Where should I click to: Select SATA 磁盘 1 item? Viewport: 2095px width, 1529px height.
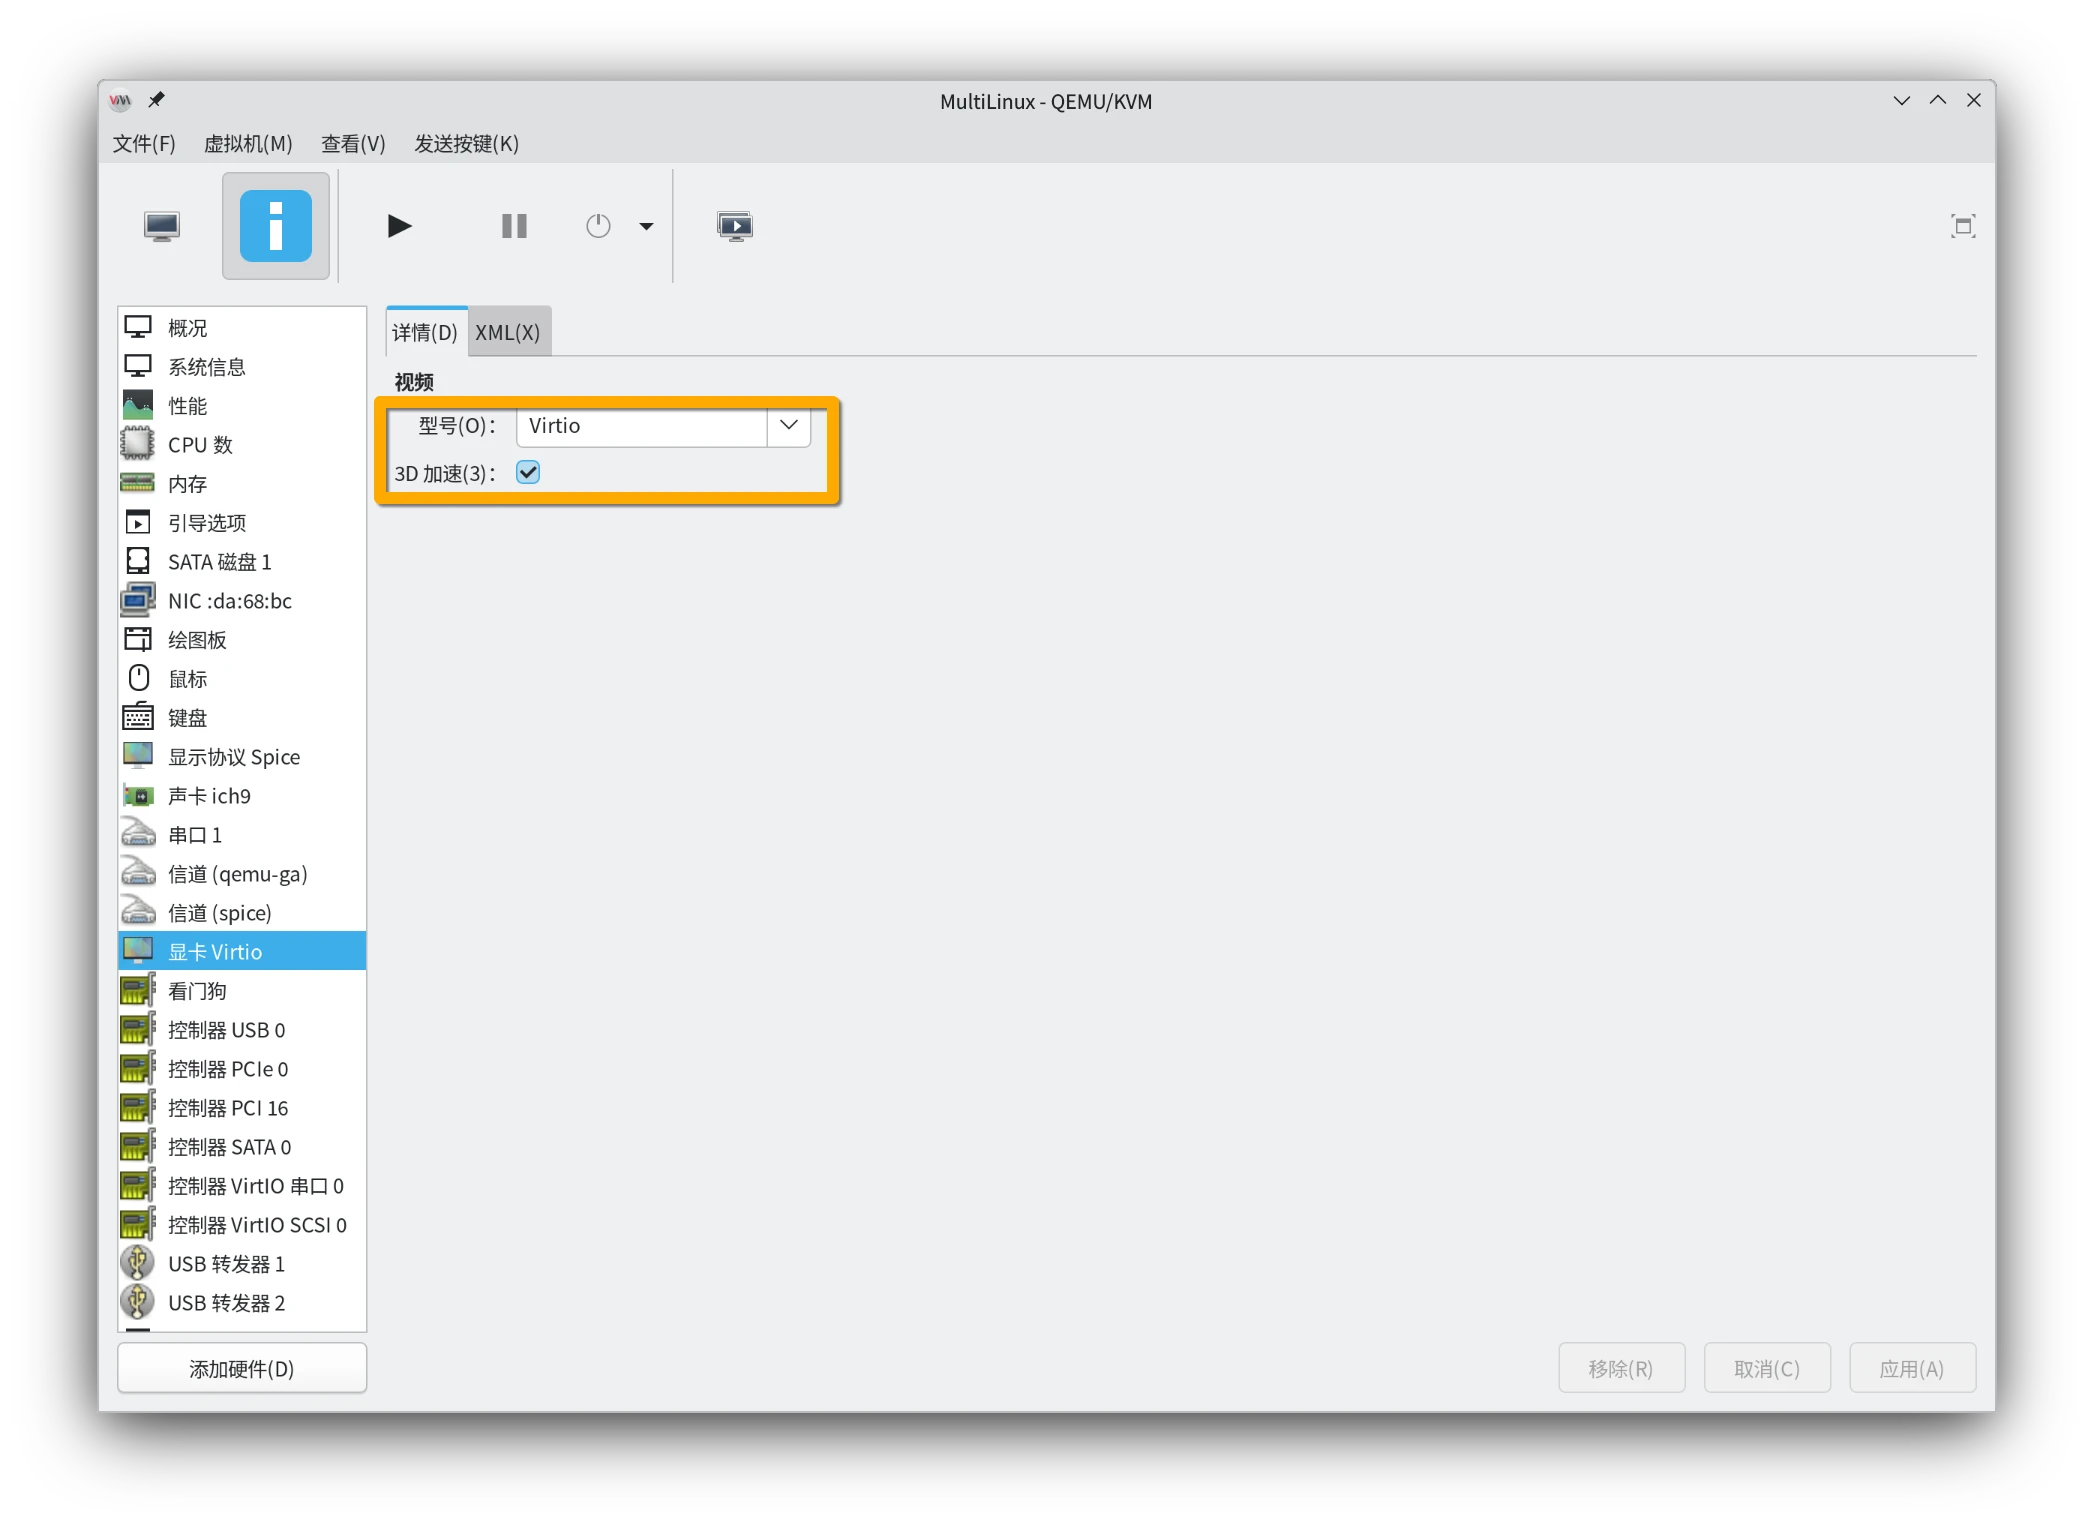(242, 562)
